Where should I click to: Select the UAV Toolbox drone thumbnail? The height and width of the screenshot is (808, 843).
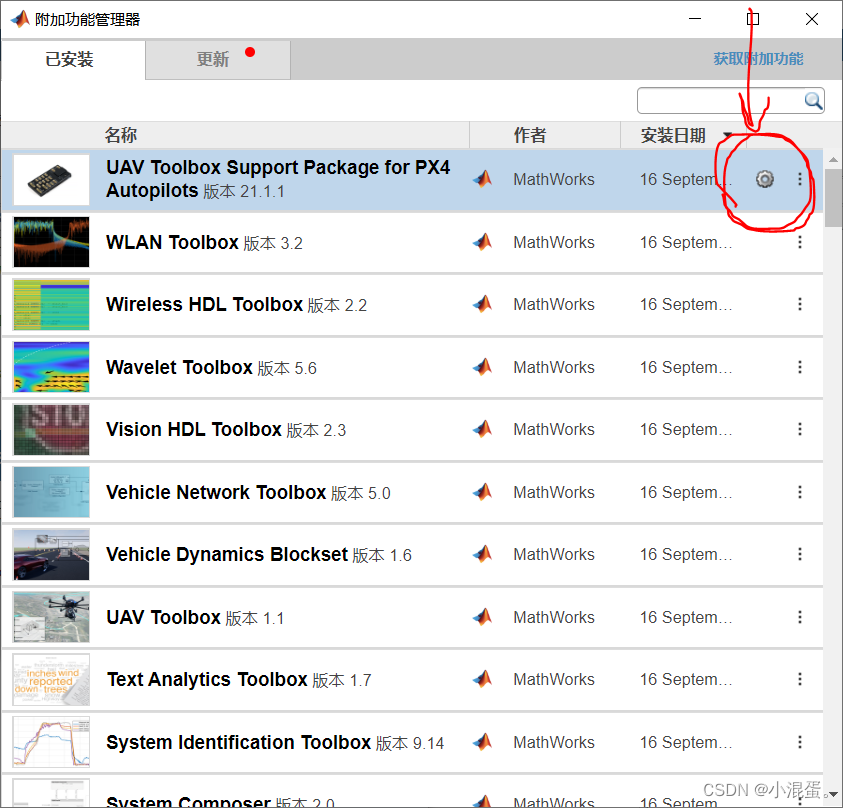coord(51,617)
